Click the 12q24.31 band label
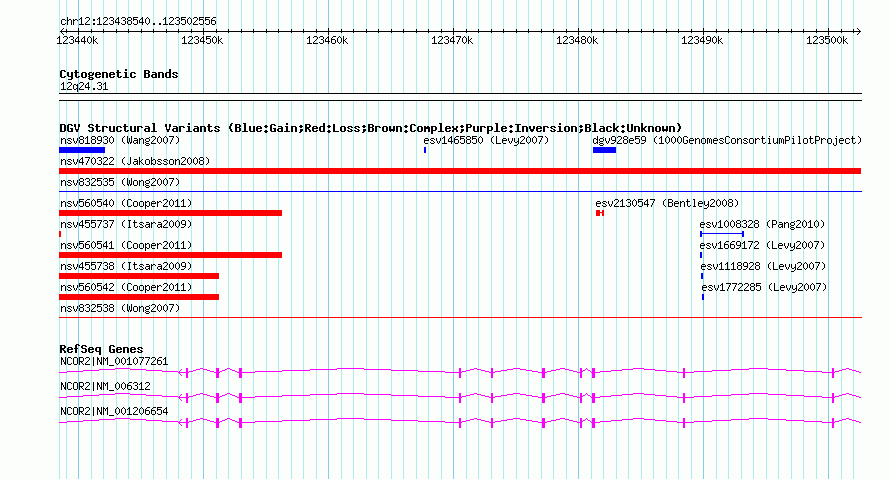Screen dimensions: 890x479 pyautogui.click(x=84, y=86)
